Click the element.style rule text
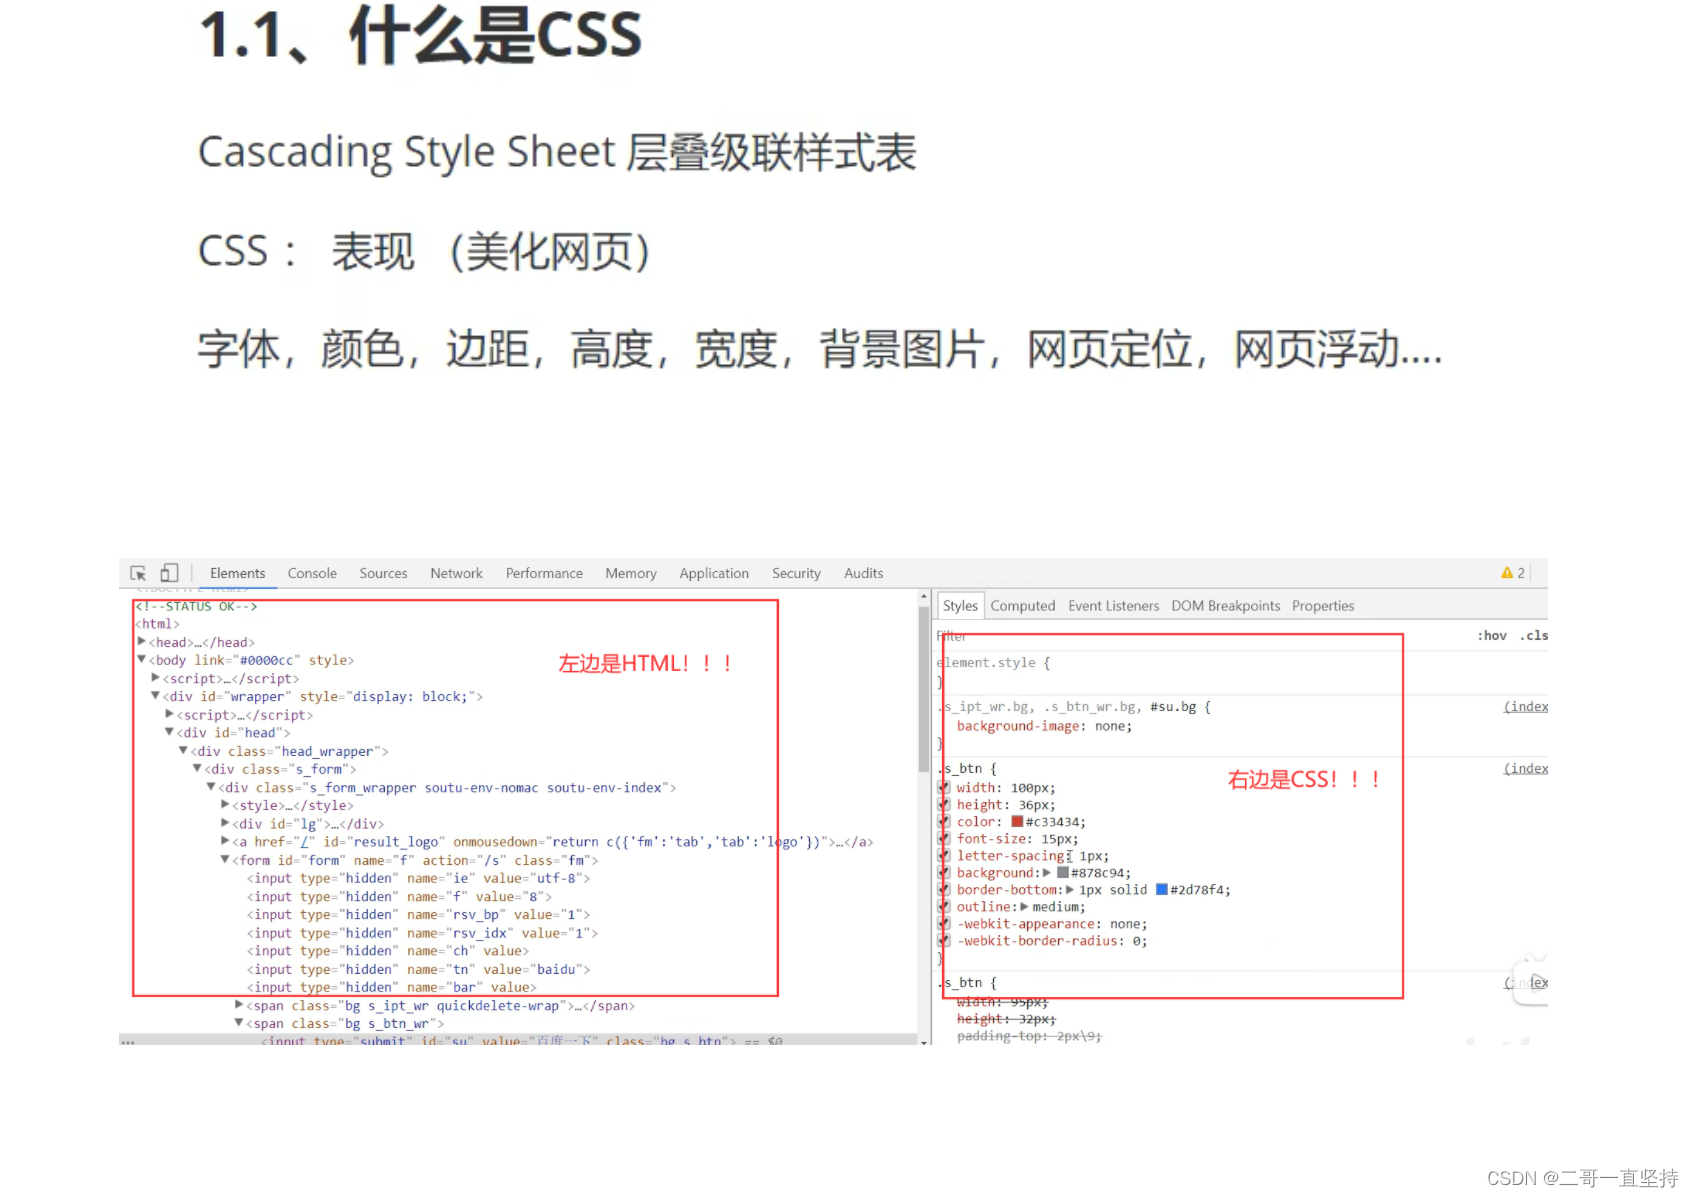The height and width of the screenshot is (1197, 1694). coord(993,663)
